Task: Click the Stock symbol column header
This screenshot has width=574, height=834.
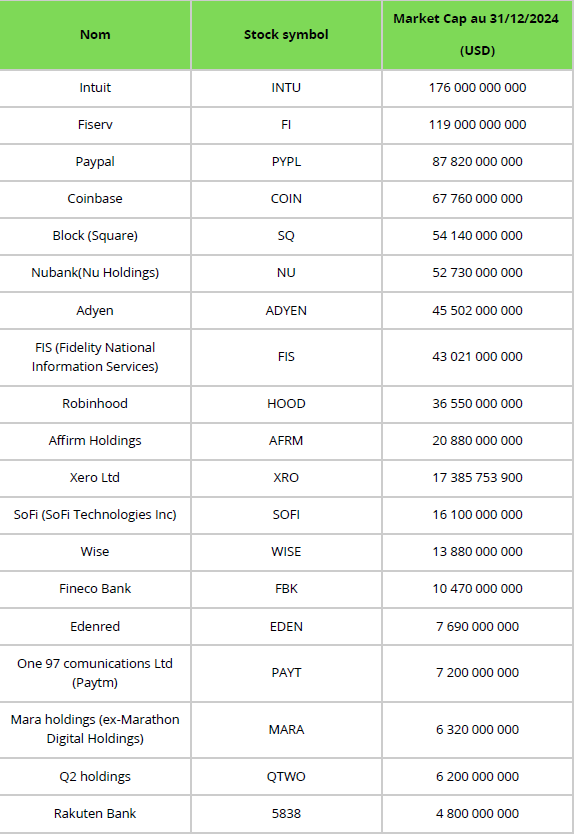Action: click(x=286, y=35)
